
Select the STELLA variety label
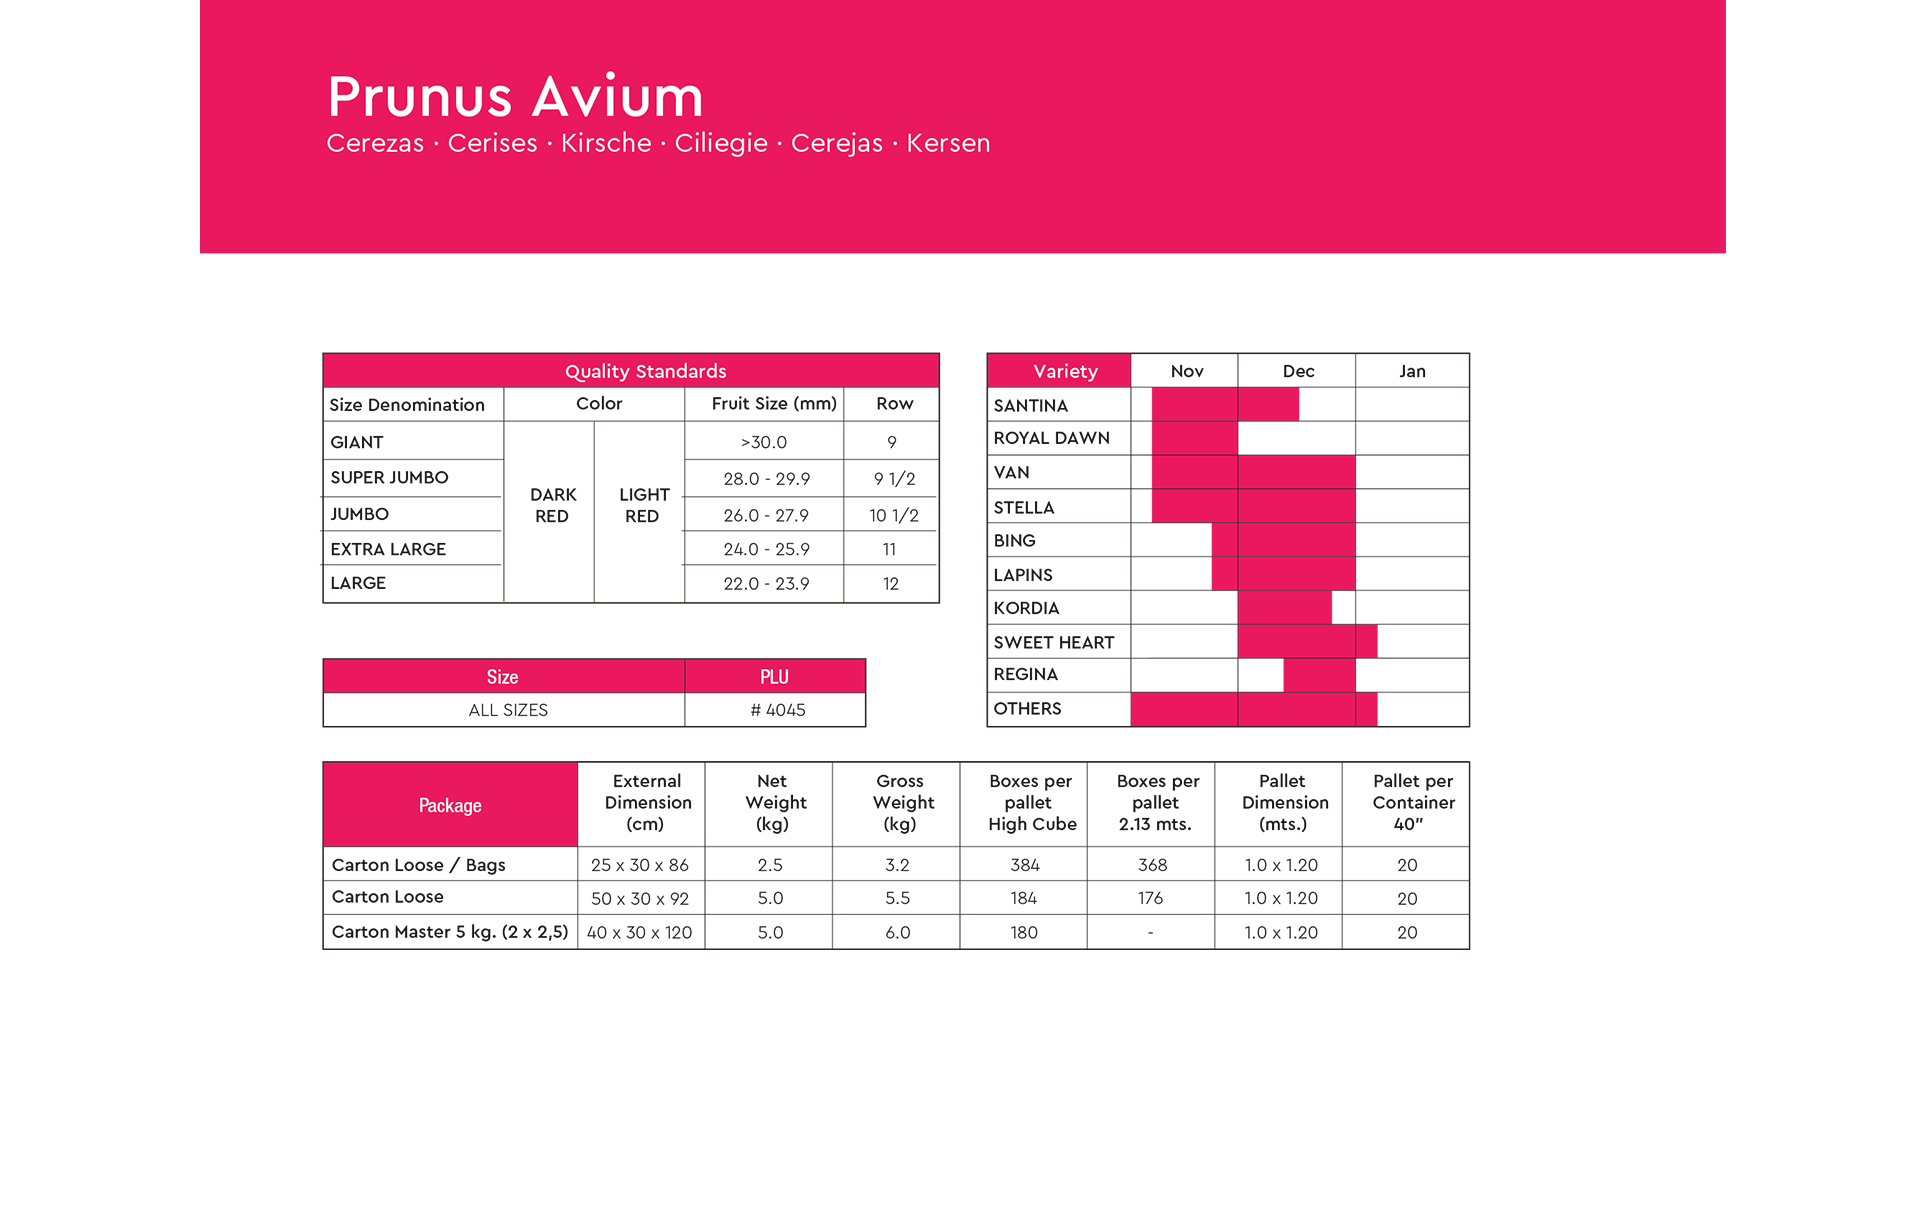click(x=1023, y=507)
